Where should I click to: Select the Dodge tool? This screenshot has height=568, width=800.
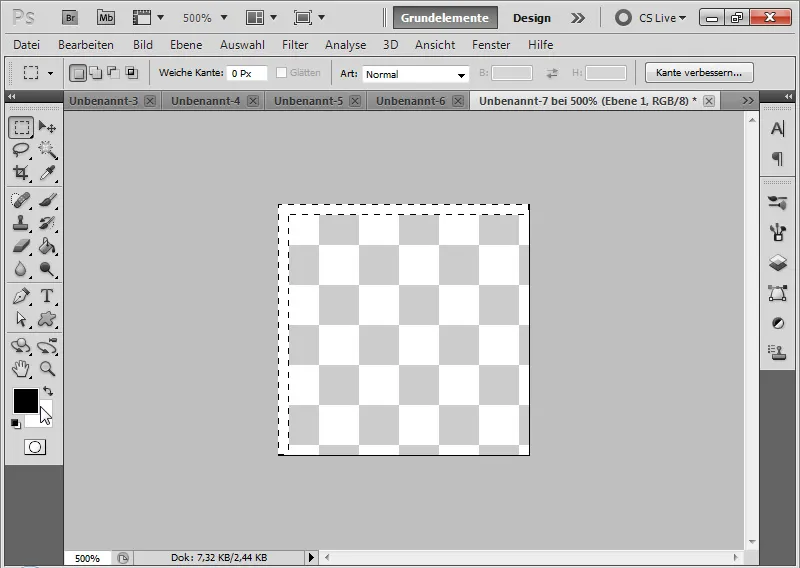pyautogui.click(x=47, y=268)
